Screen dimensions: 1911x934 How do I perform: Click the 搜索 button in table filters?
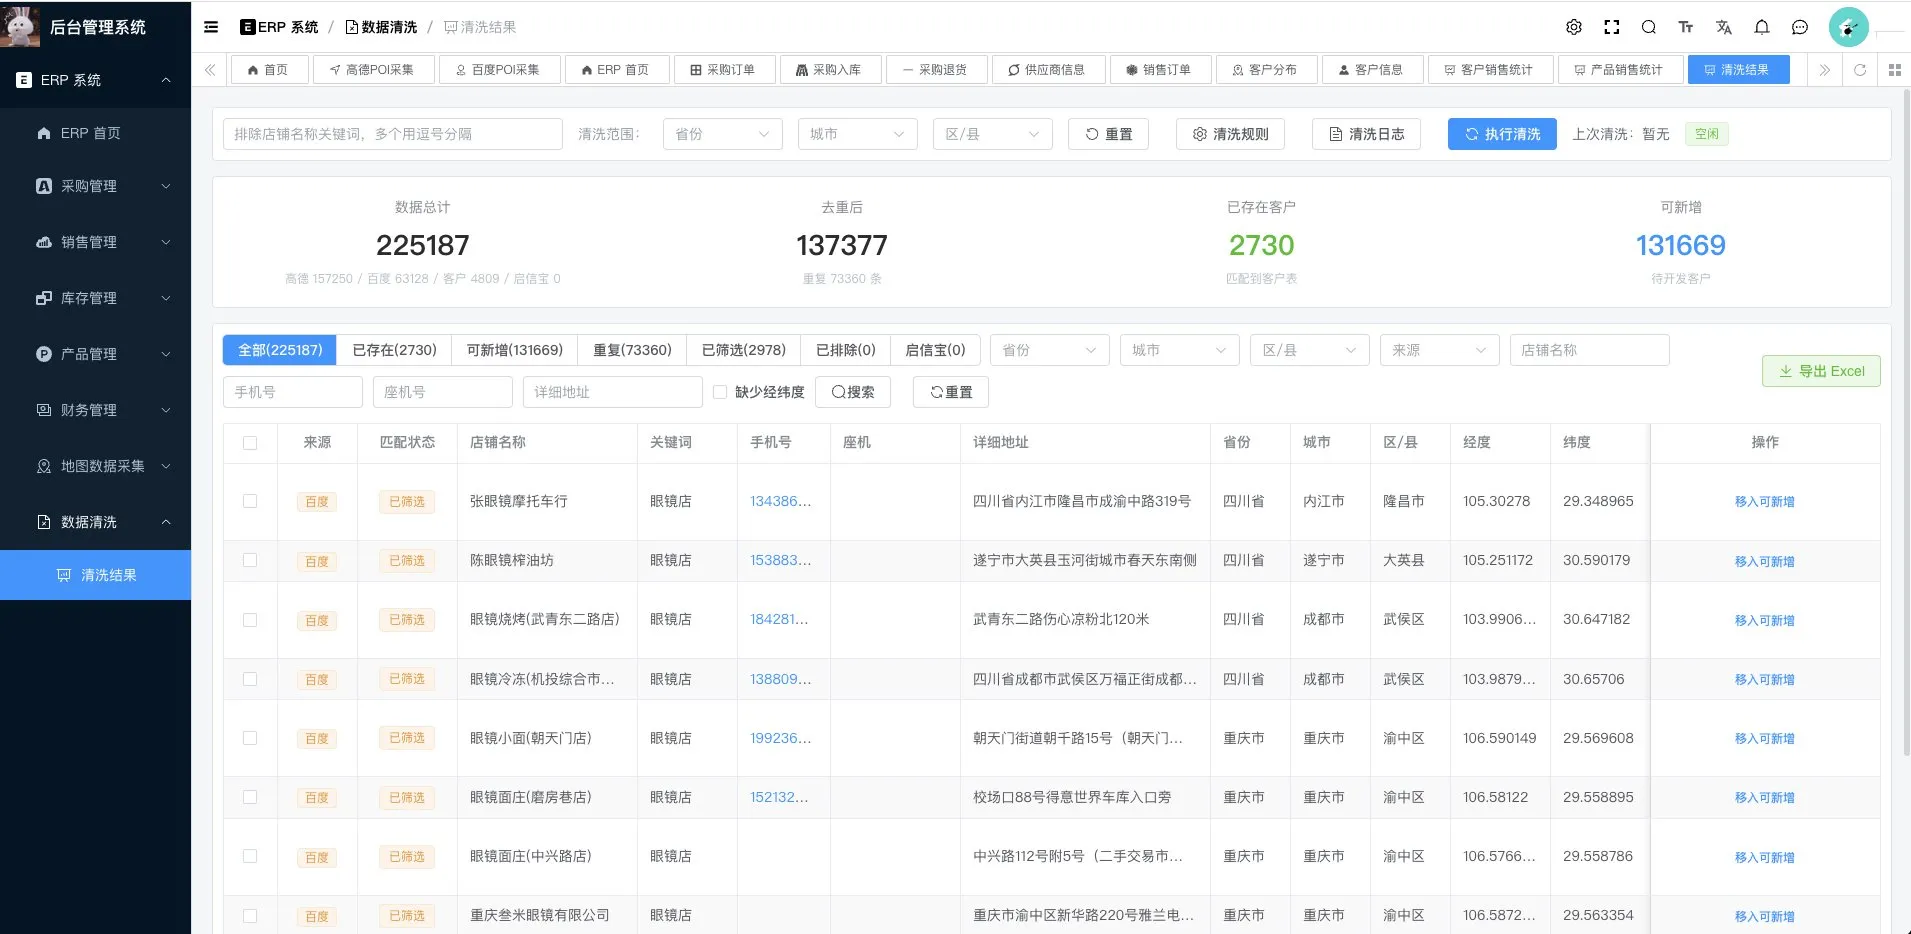(x=853, y=392)
